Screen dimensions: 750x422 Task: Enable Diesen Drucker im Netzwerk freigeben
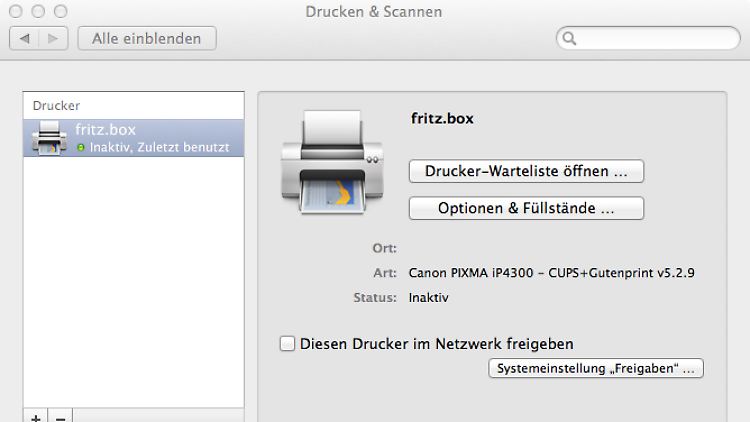point(288,343)
